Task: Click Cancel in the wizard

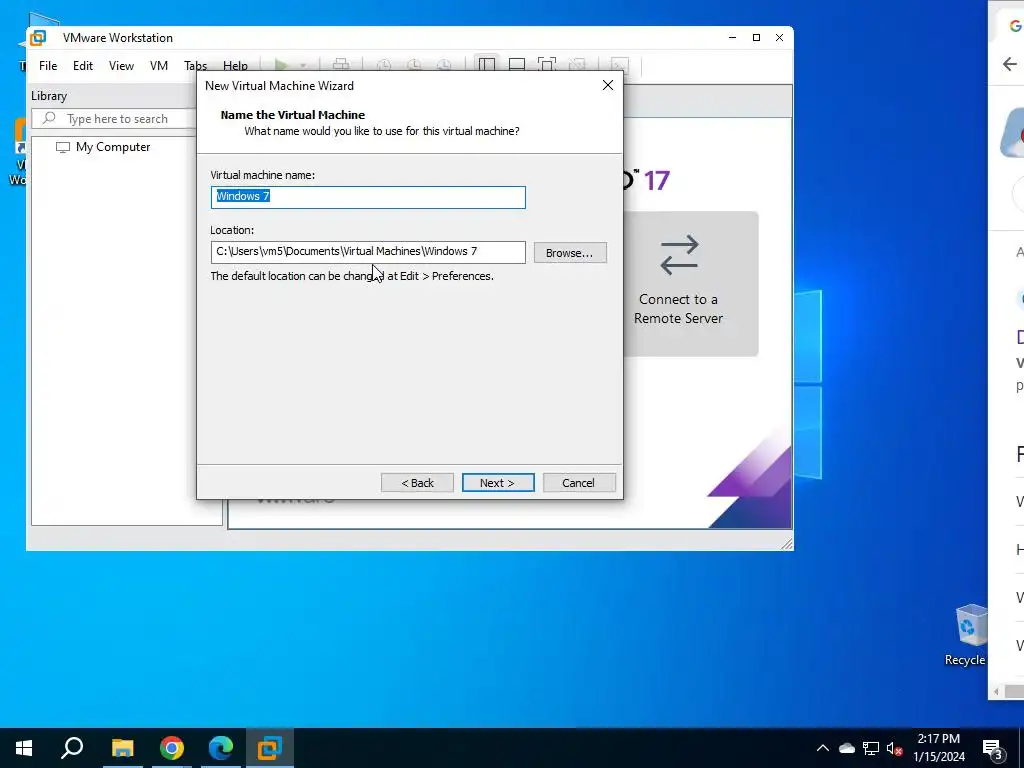Action: [579, 483]
